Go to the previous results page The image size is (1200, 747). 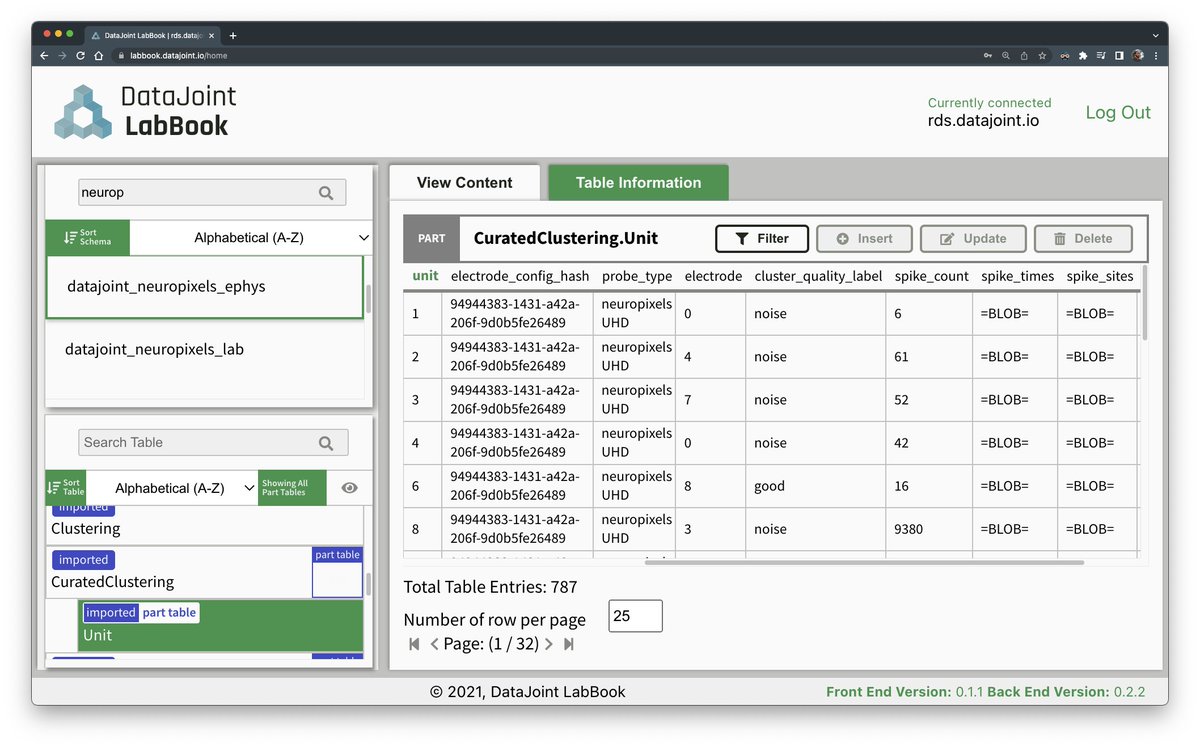[x=434, y=644]
